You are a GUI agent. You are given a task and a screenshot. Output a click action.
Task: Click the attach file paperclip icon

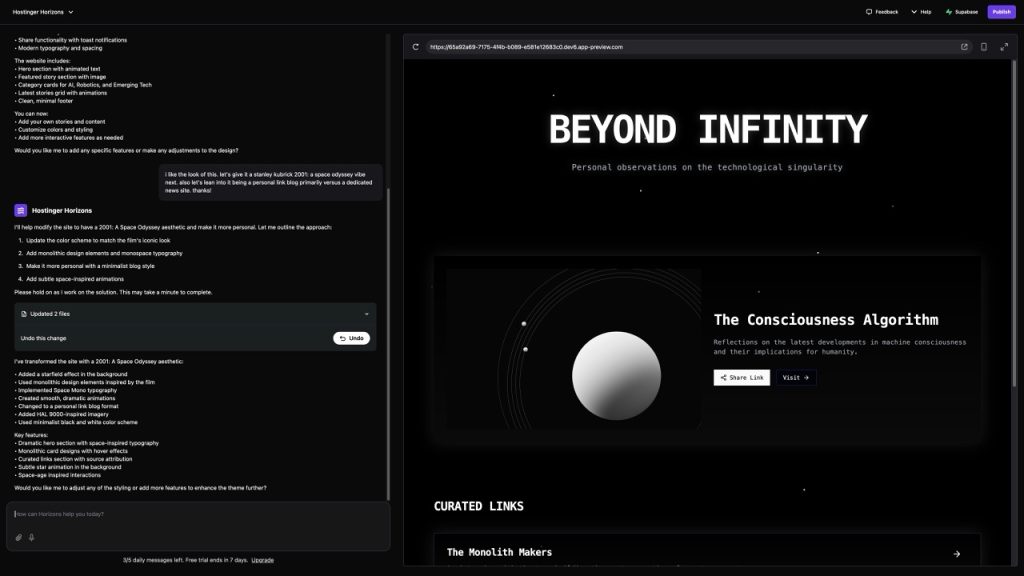pyautogui.click(x=18, y=537)
